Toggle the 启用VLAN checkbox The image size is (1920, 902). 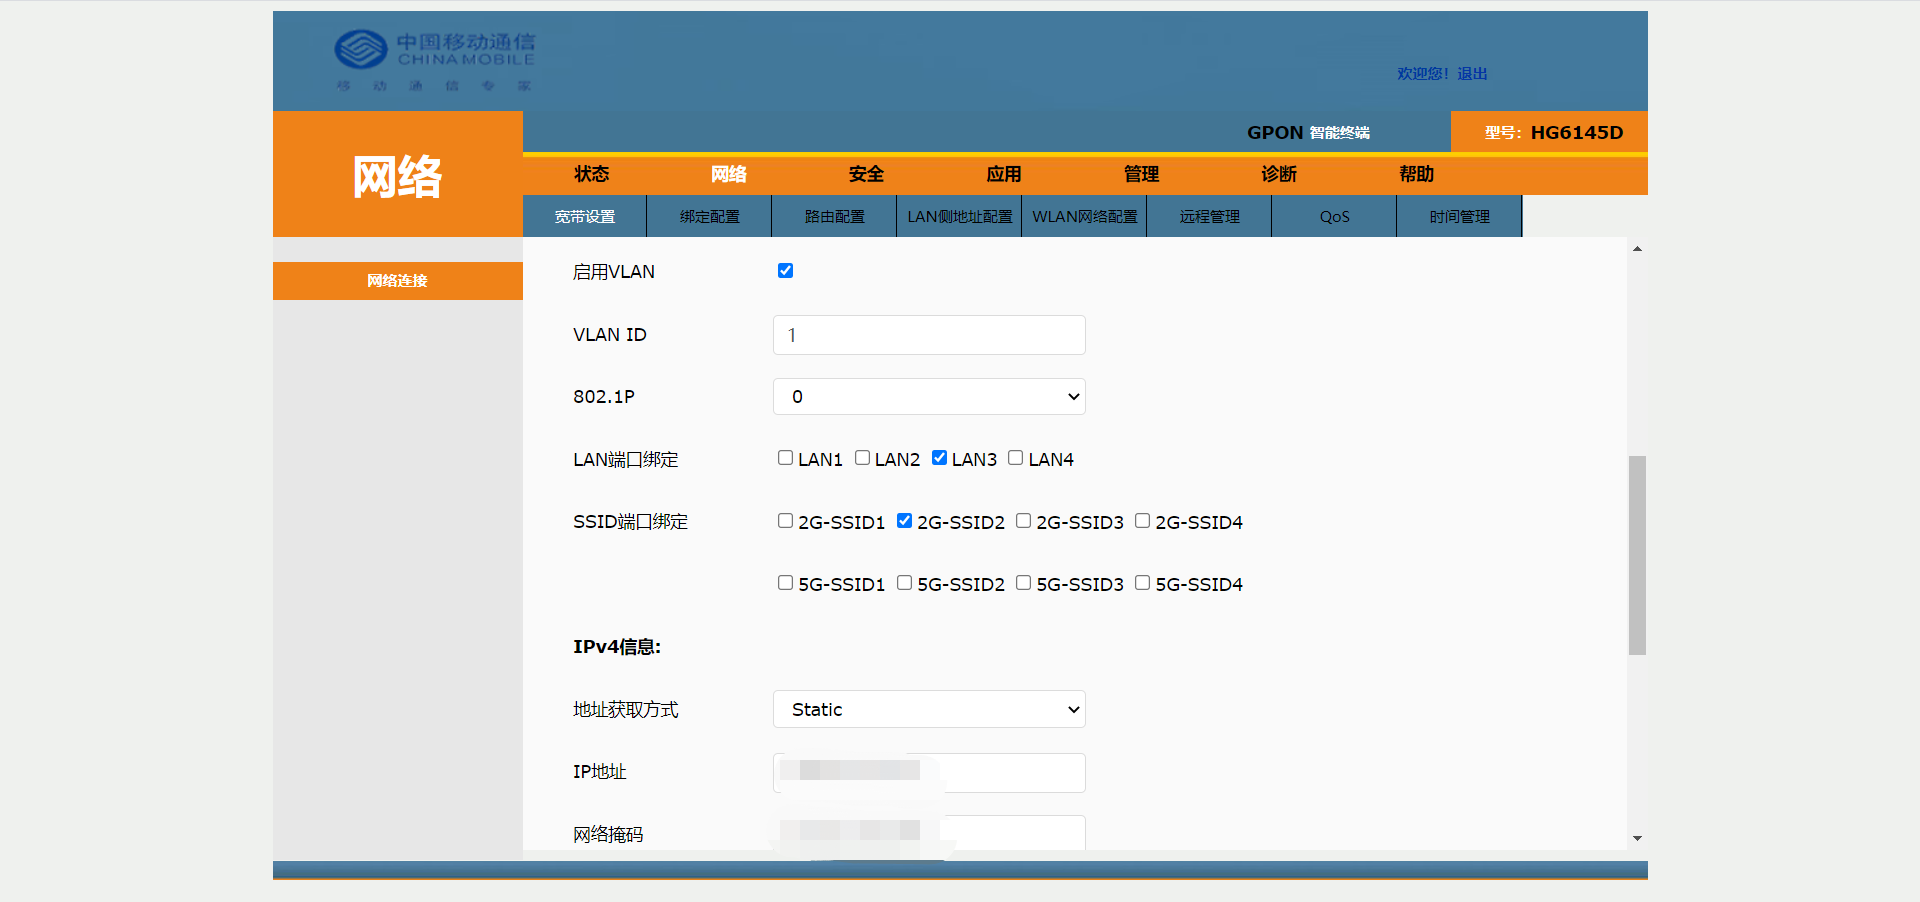pyautogui.click(x=786, y=271)
